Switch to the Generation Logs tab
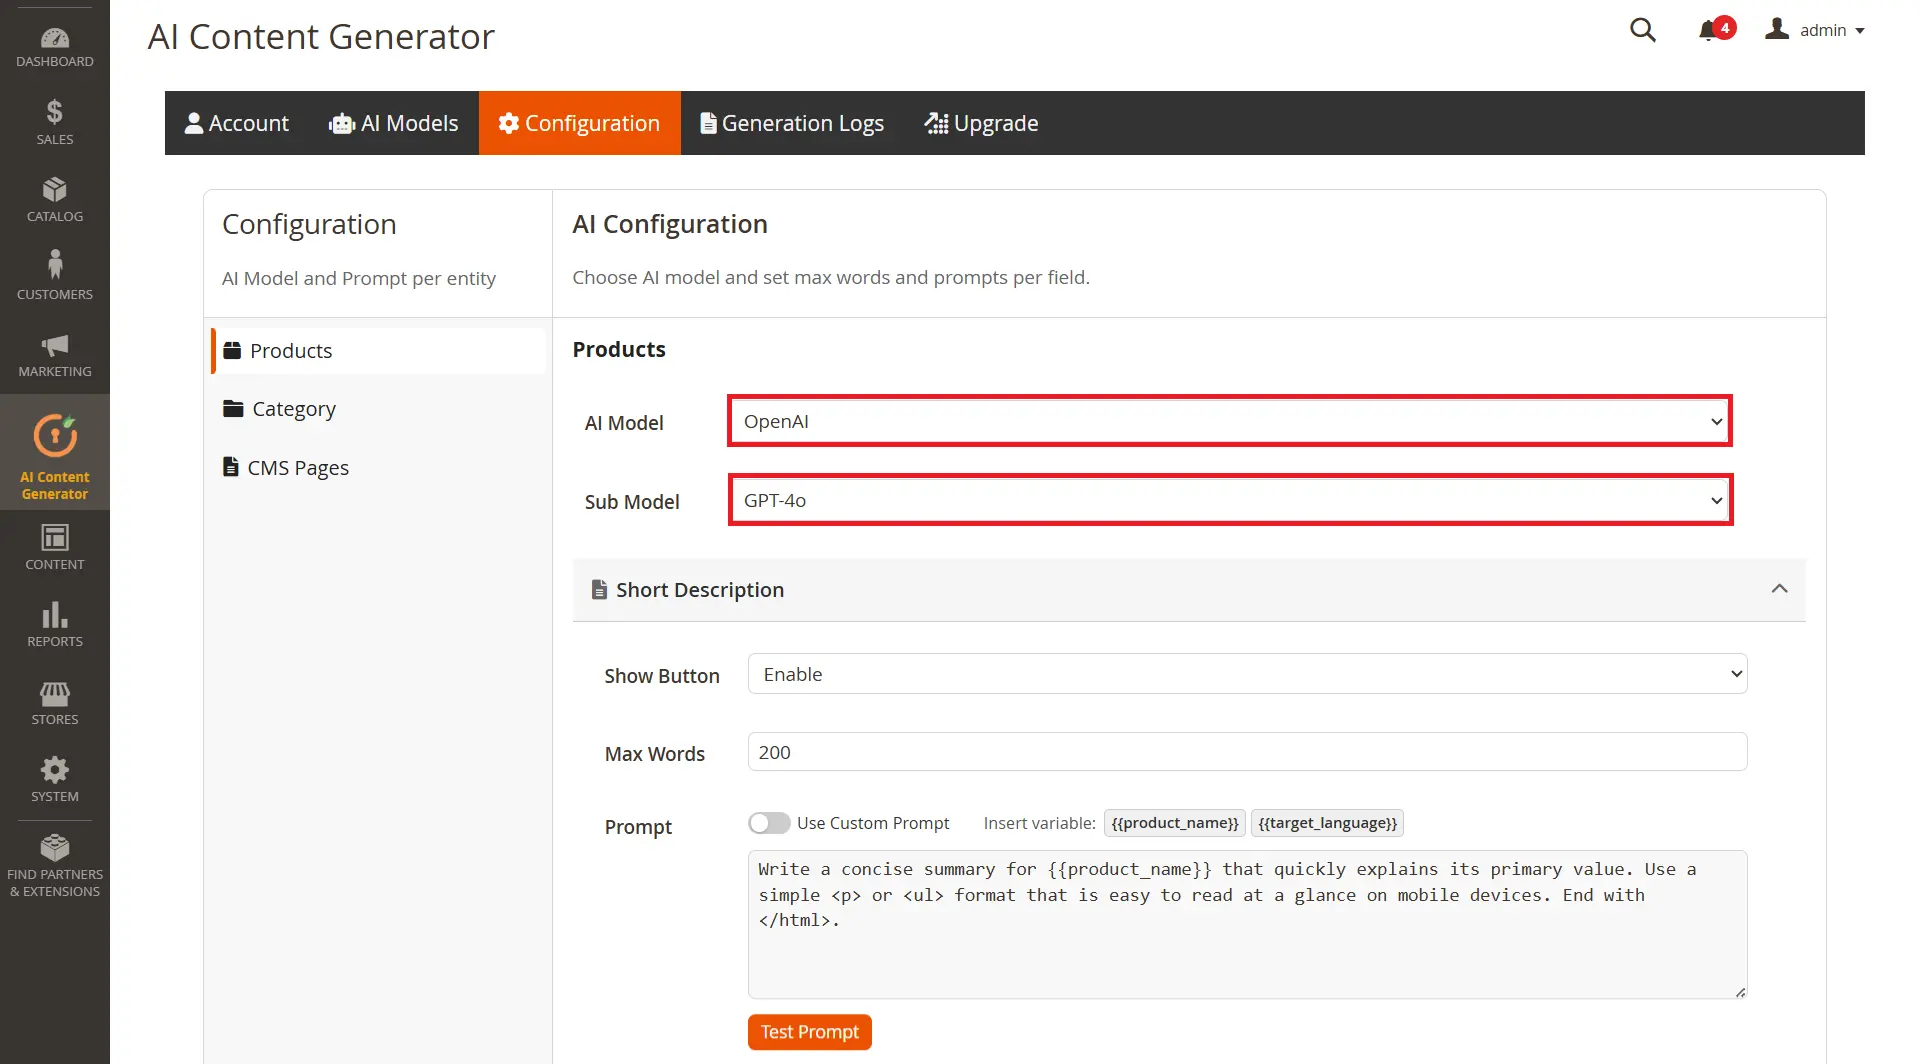The image size is (1920, 1064). 791,122
